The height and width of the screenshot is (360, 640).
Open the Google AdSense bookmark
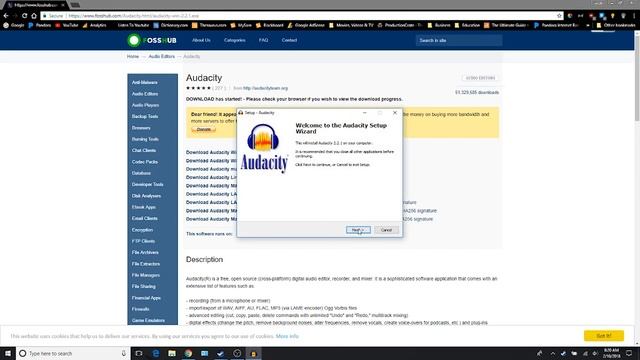(x=306, y=25)
